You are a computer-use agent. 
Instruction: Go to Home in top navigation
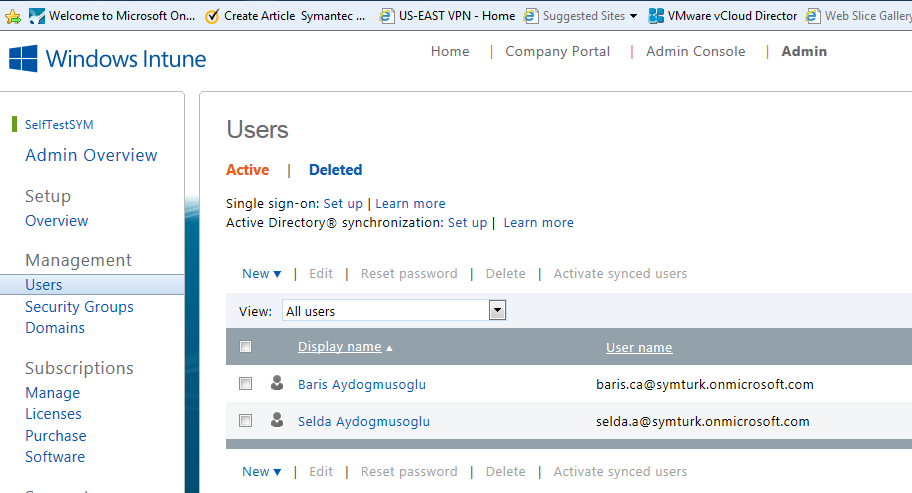pyautogui.click(x=450, y=51)
